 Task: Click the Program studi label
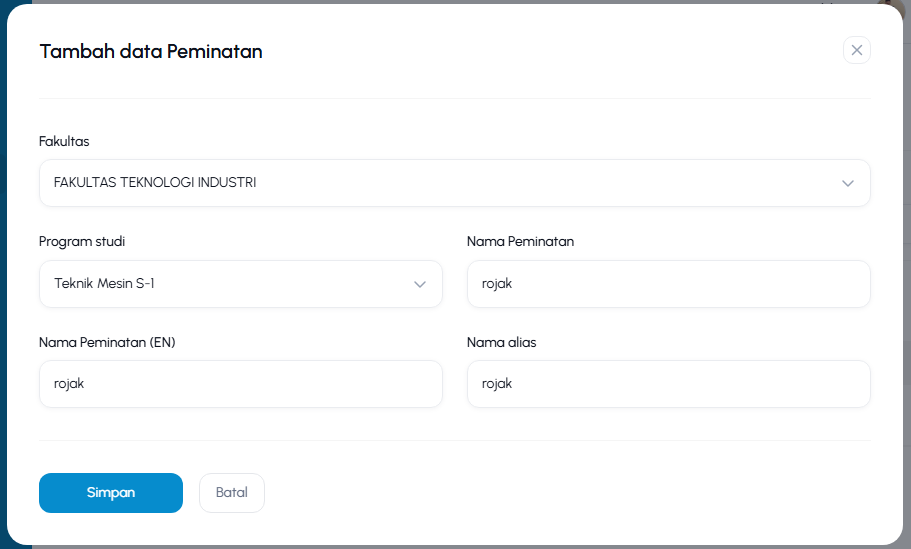point(82,242)
